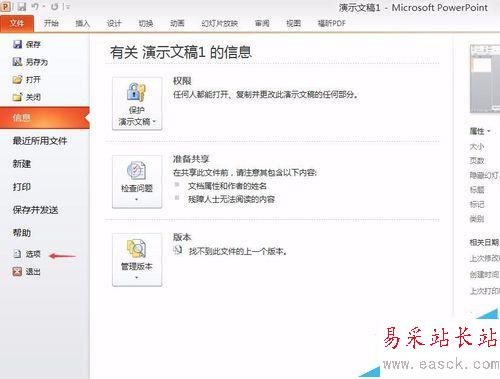Open the 文件 (File) tab
Image resolution: width=500 pixels, height=379 pixels.
point(17,24)
